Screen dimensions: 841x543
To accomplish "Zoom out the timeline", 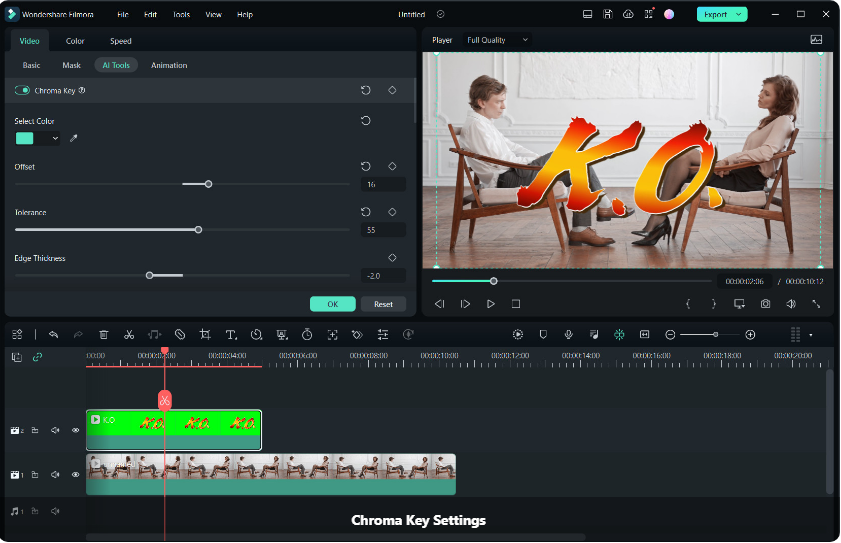I will 670,335.
